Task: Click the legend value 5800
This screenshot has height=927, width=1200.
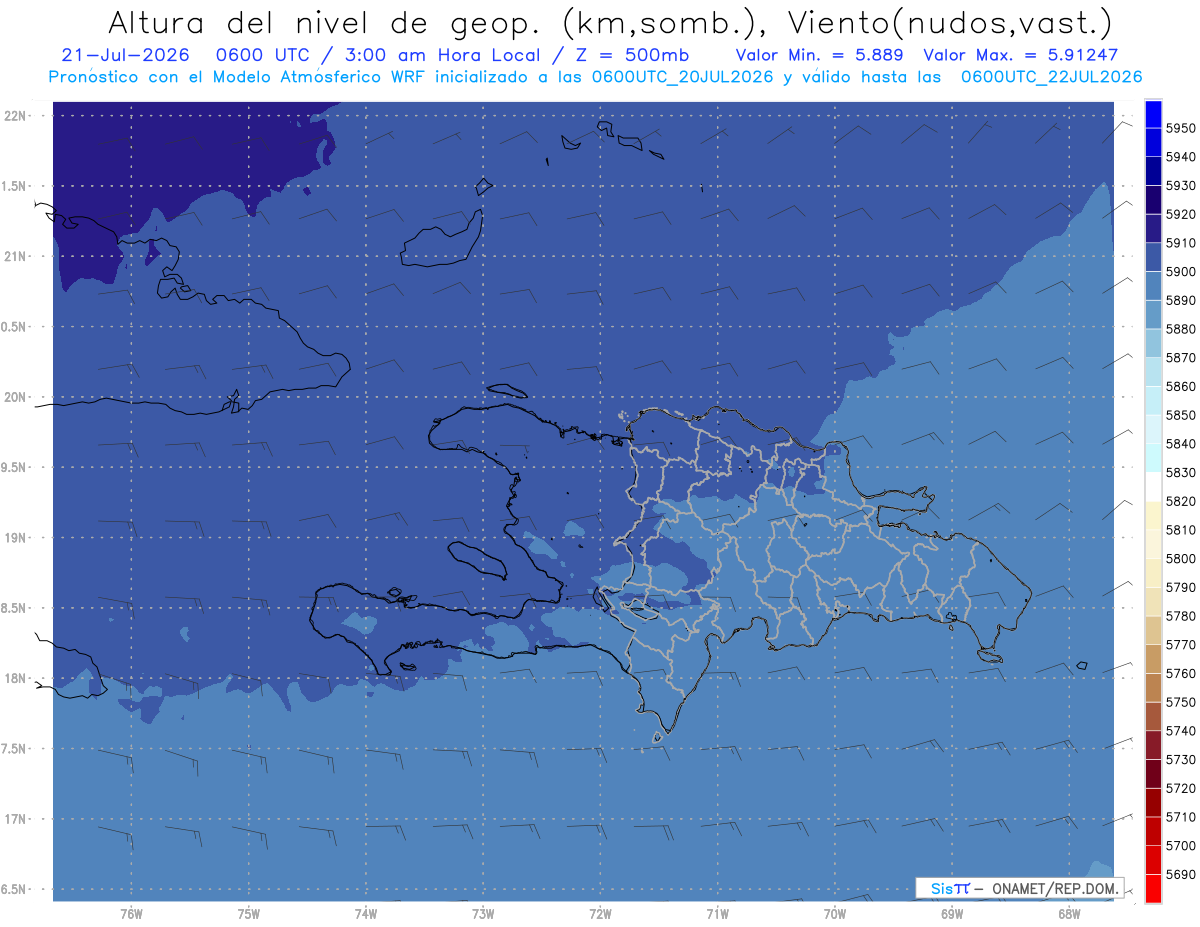Action: [1181, 559]
